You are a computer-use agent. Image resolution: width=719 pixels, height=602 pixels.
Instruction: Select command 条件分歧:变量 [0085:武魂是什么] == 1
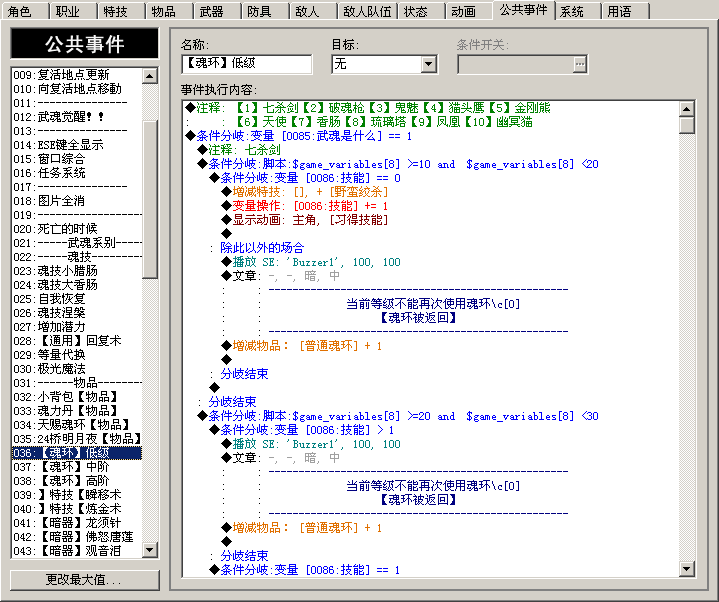coord(299,136)
